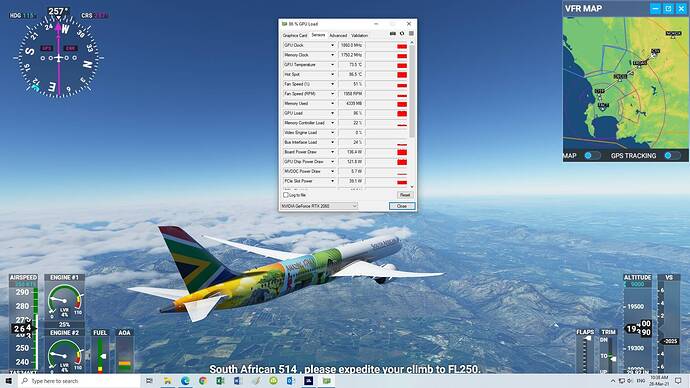Minimize the VFR MAP panel
The height and width of the screenshot is (388, 690).
(655, 8)
